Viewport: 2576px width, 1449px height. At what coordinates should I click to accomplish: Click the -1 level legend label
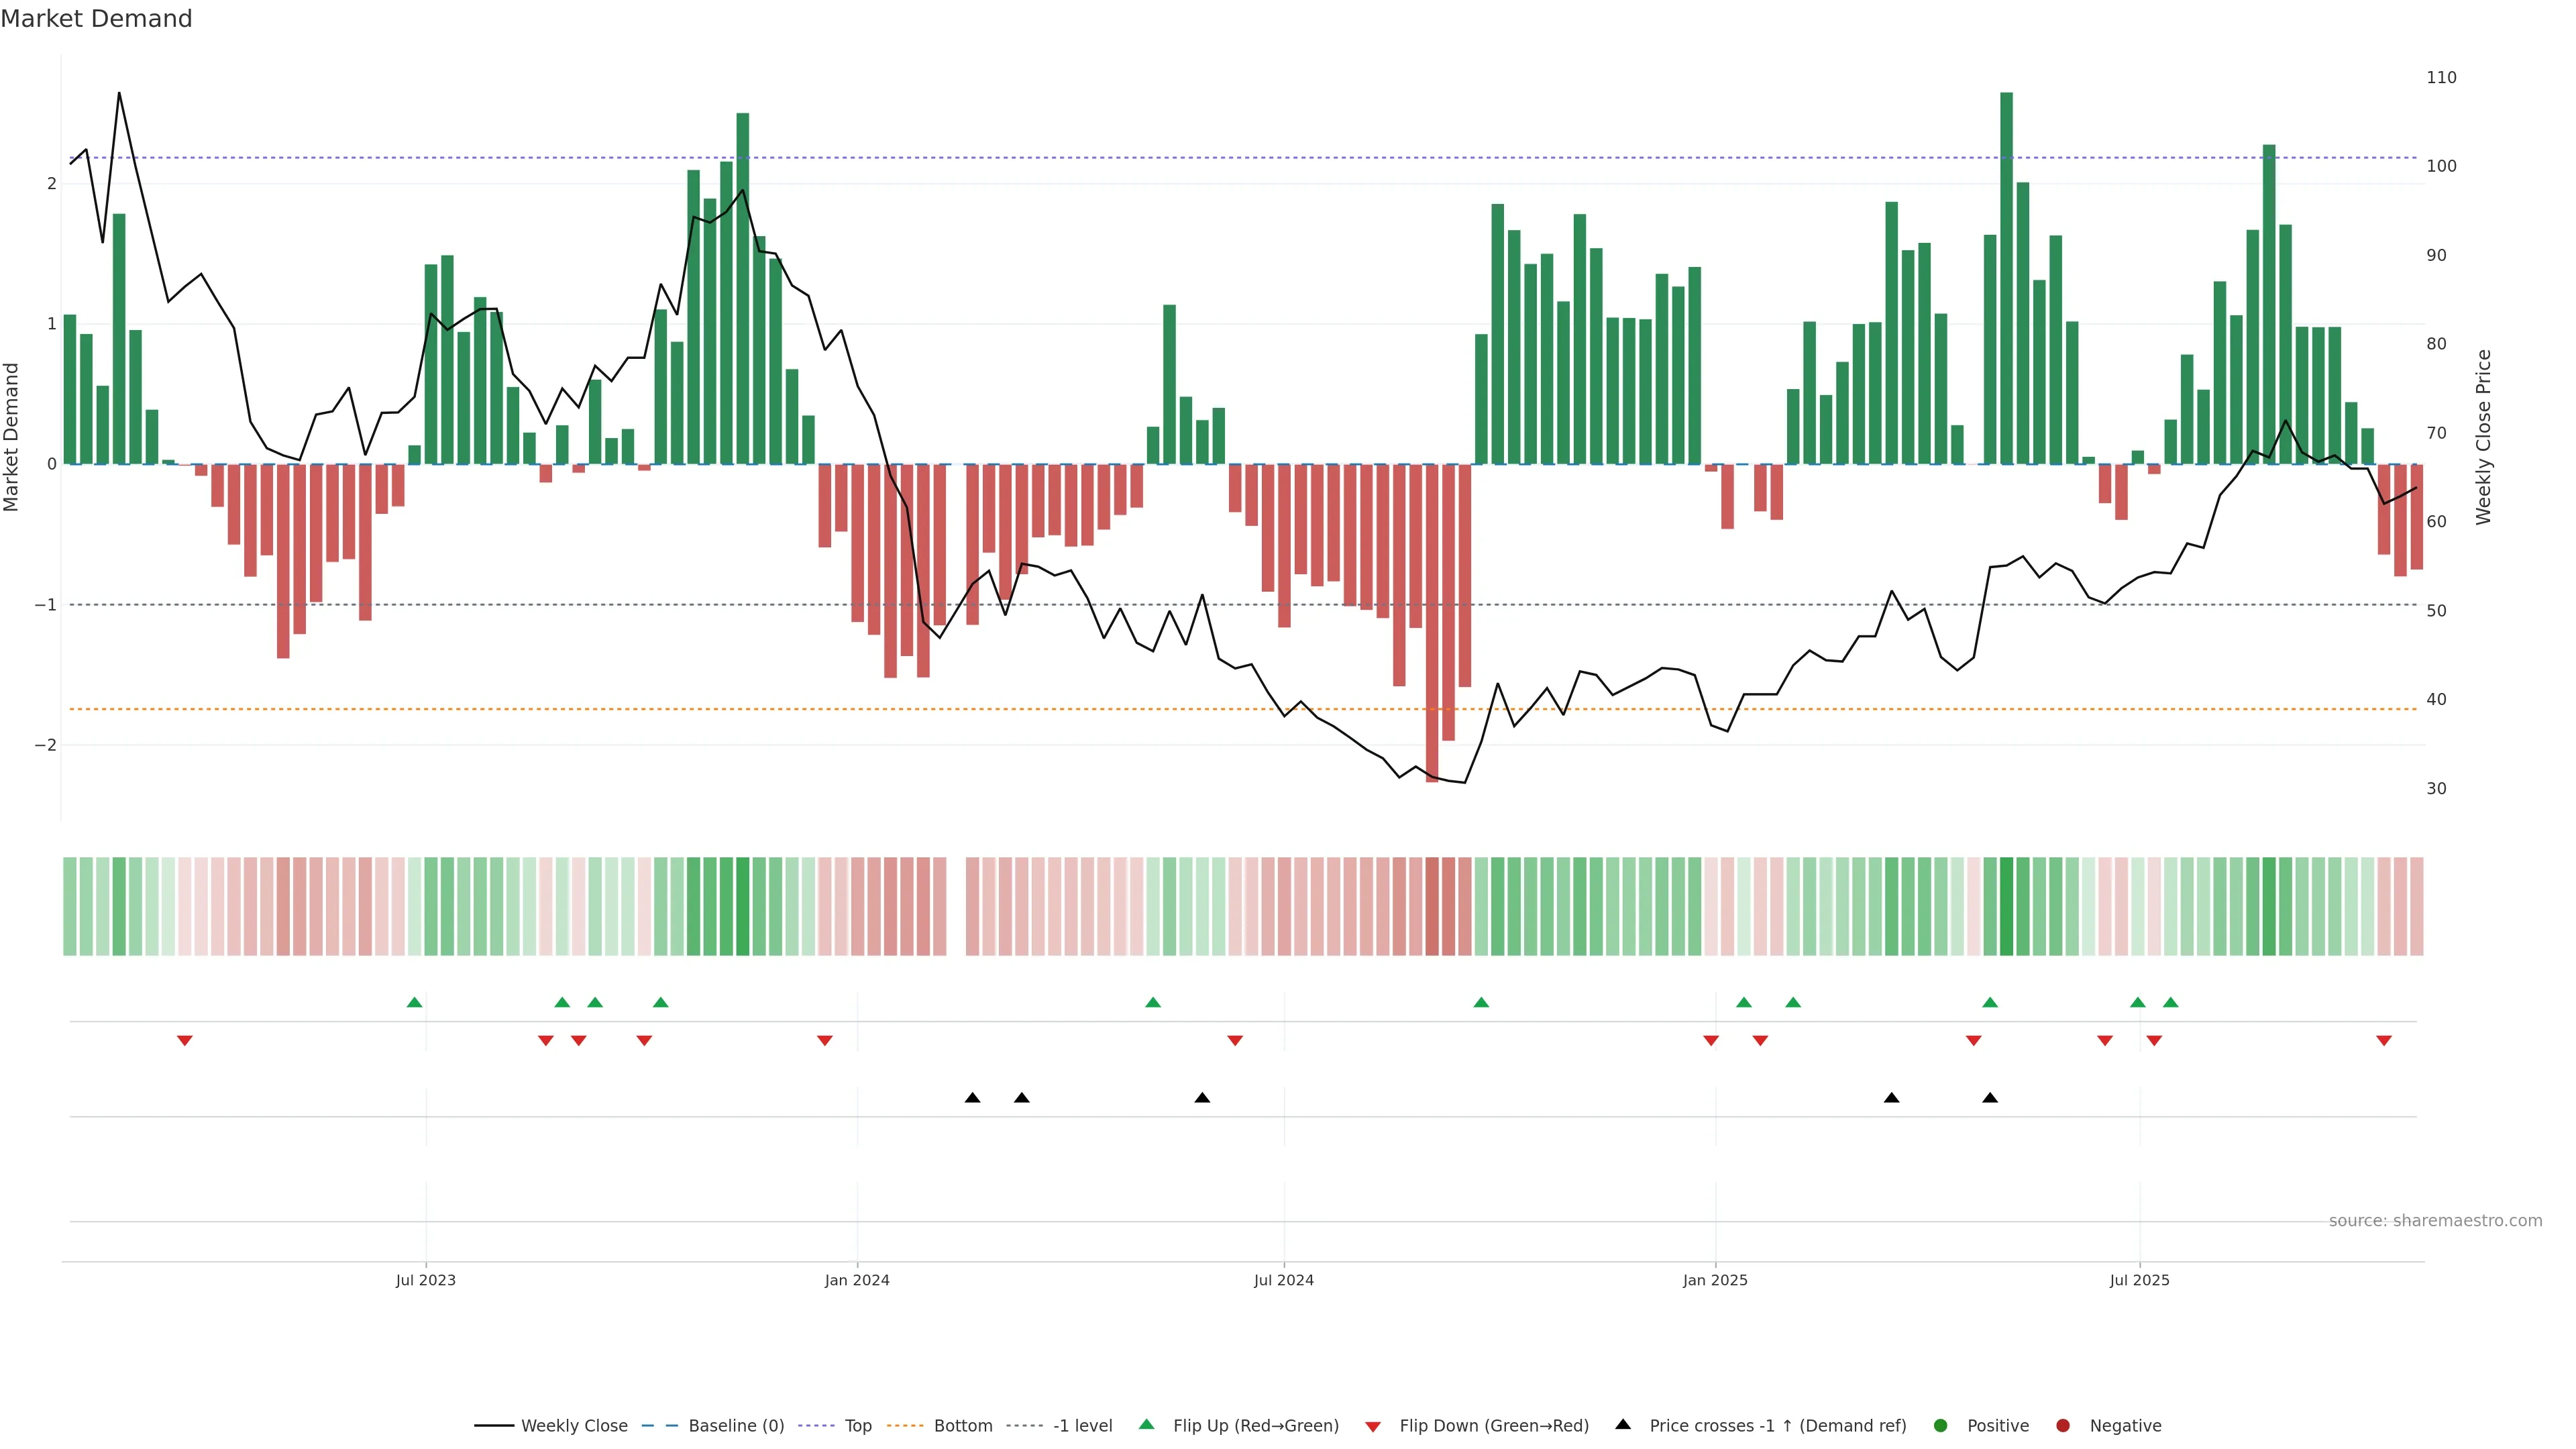coord(1082,1425)
